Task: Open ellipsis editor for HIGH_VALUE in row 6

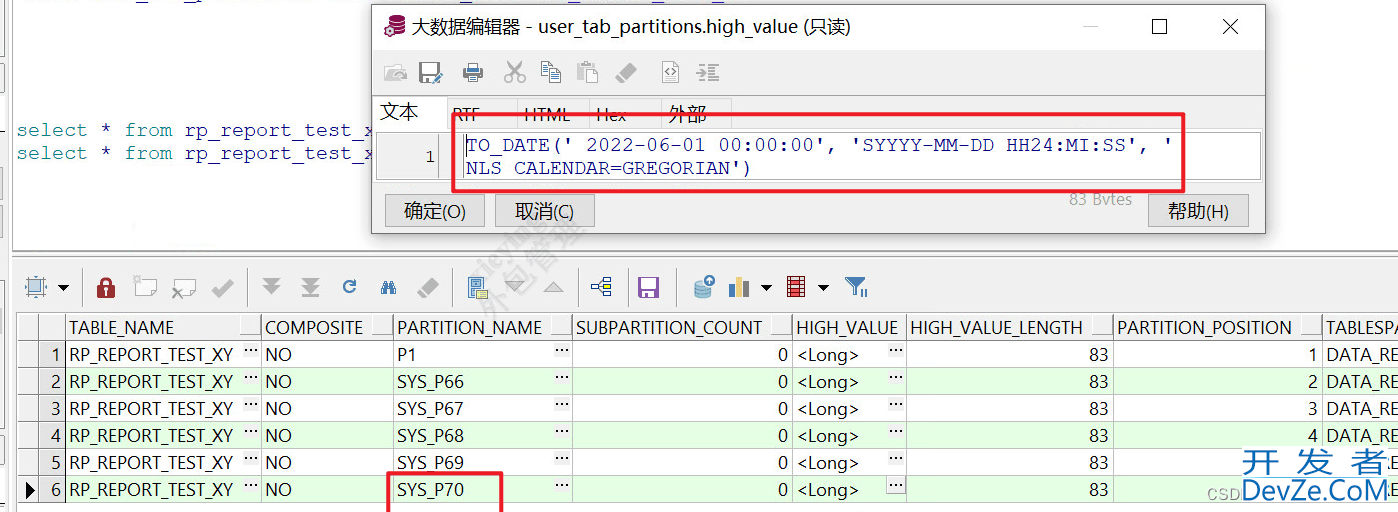Action: tap(895, 485)
